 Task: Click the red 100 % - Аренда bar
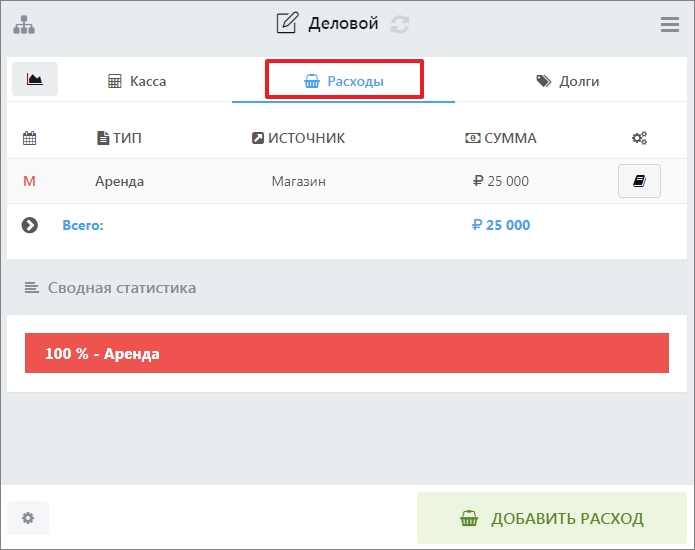346,353
